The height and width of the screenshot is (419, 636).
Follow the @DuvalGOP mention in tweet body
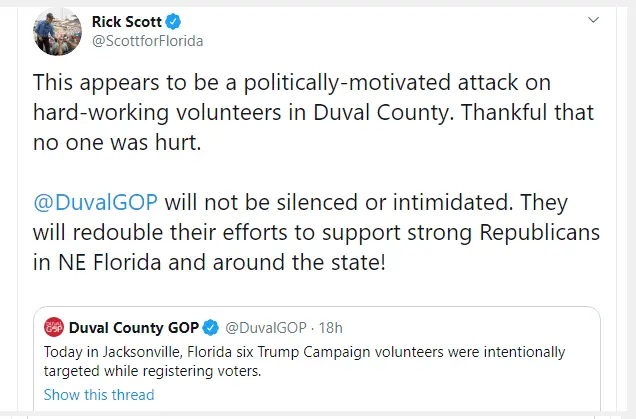[96, 200]
